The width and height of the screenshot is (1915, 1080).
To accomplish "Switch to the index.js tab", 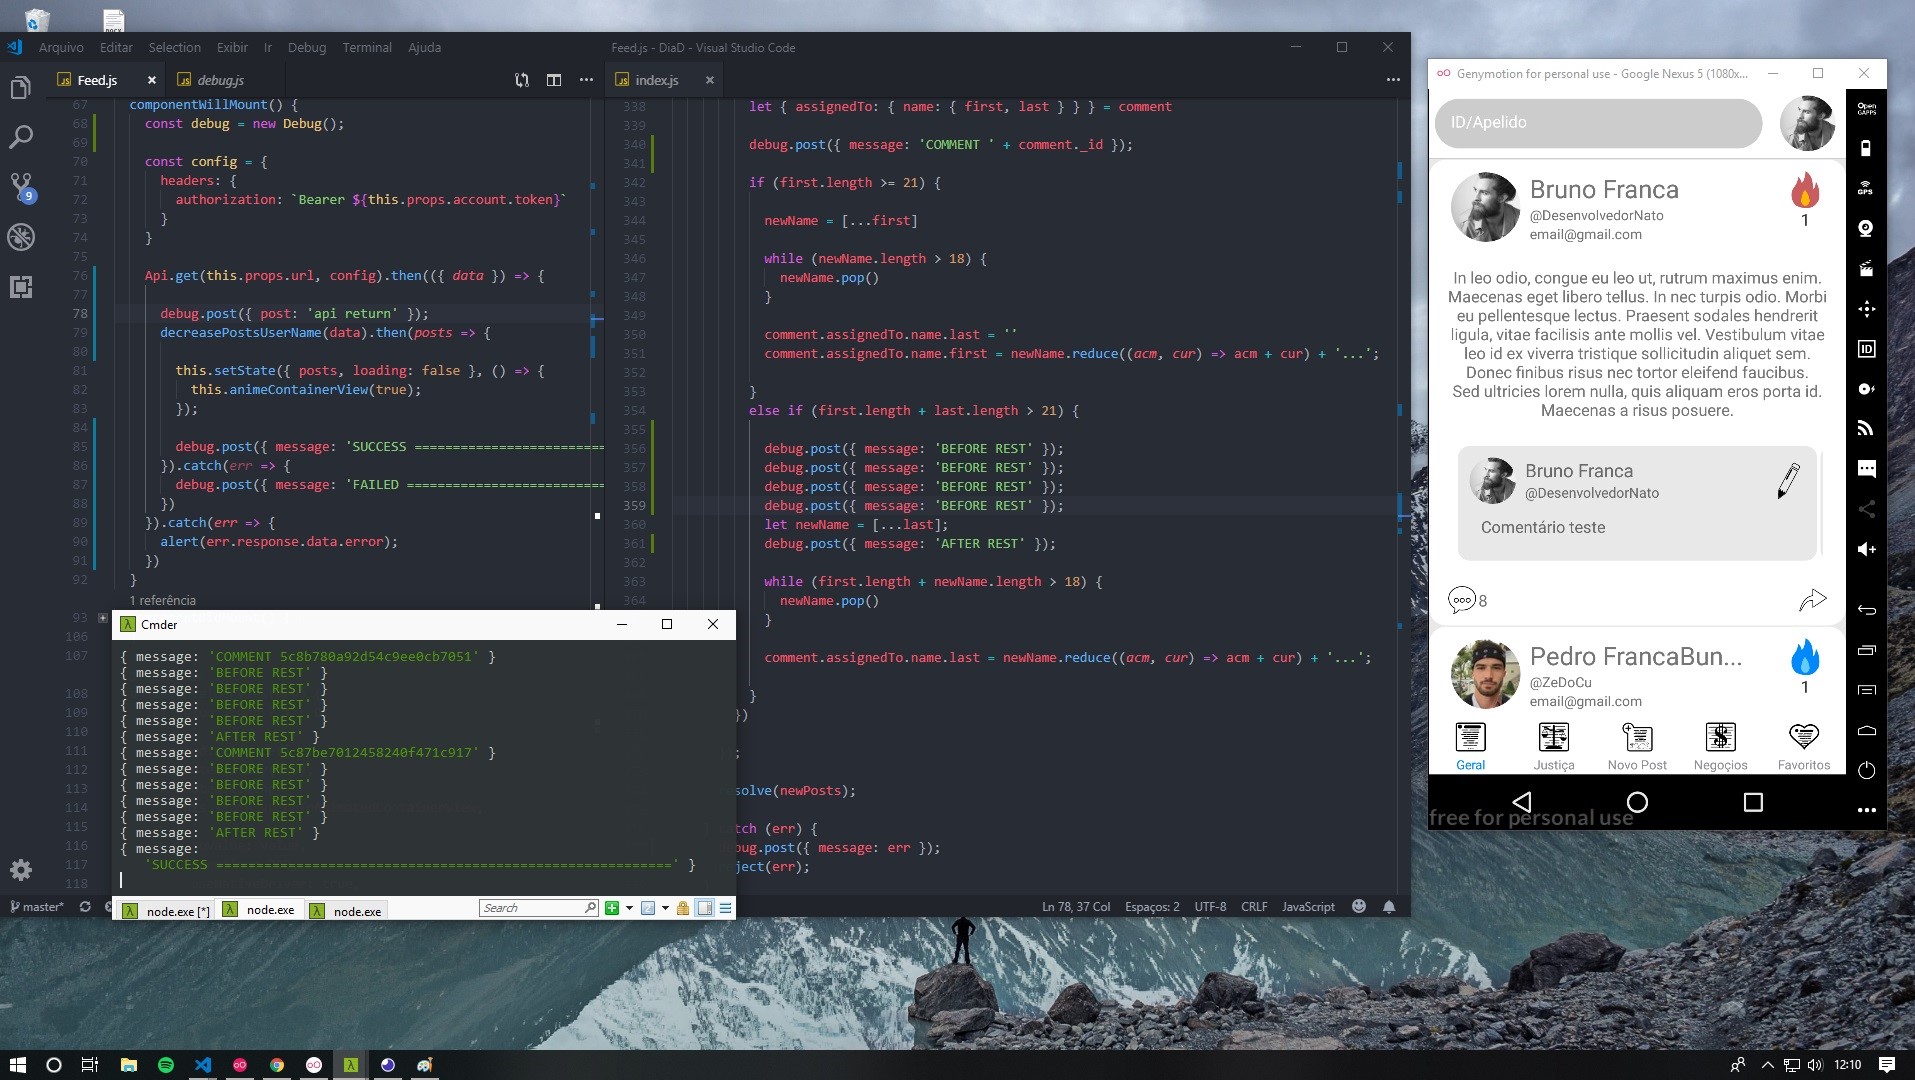I will click(x=656, y=80).
